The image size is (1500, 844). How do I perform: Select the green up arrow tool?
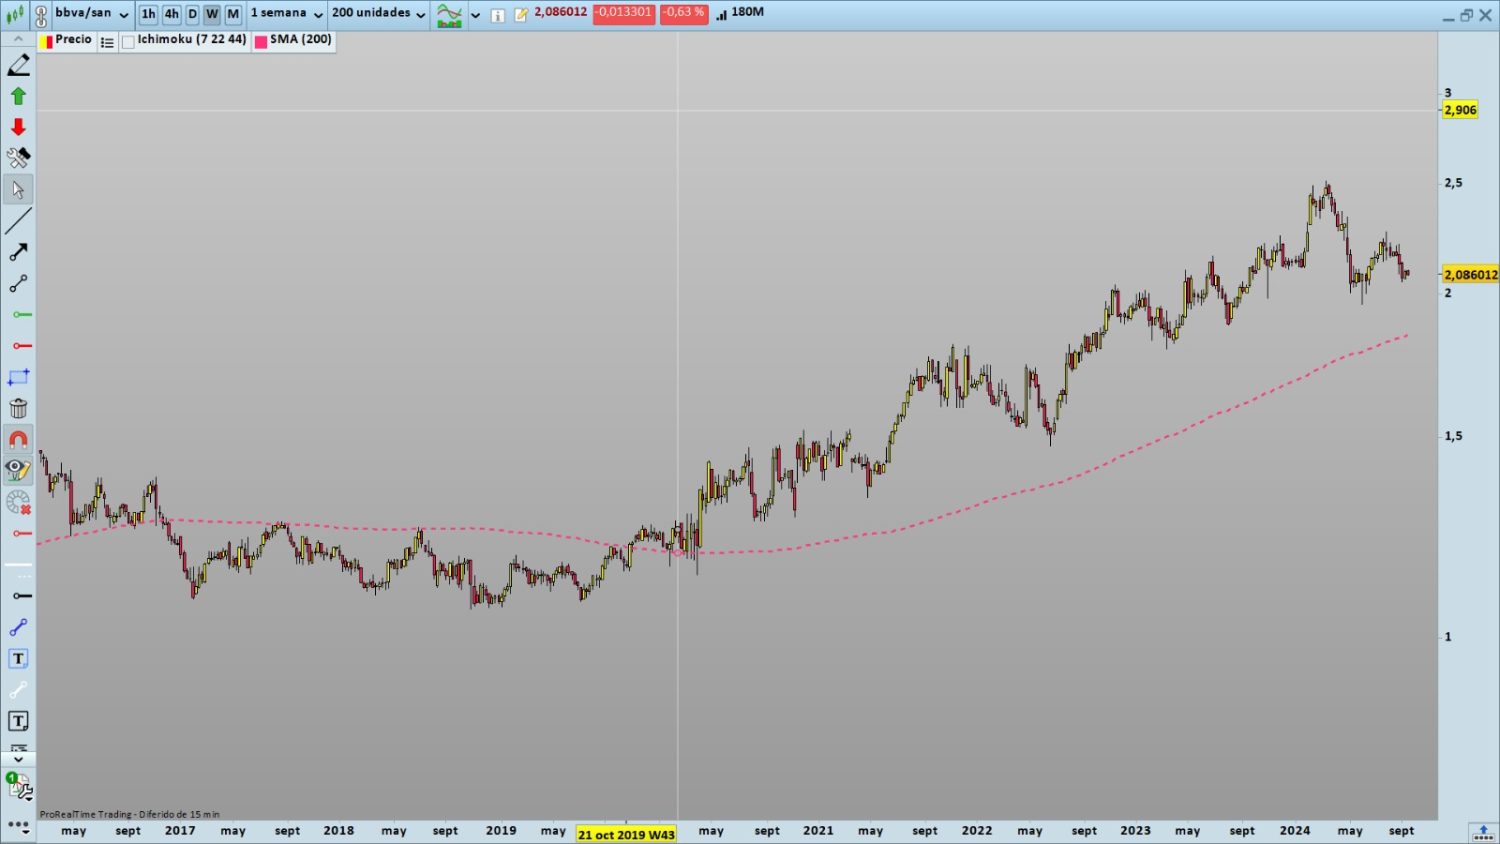(x=18, y=96)
